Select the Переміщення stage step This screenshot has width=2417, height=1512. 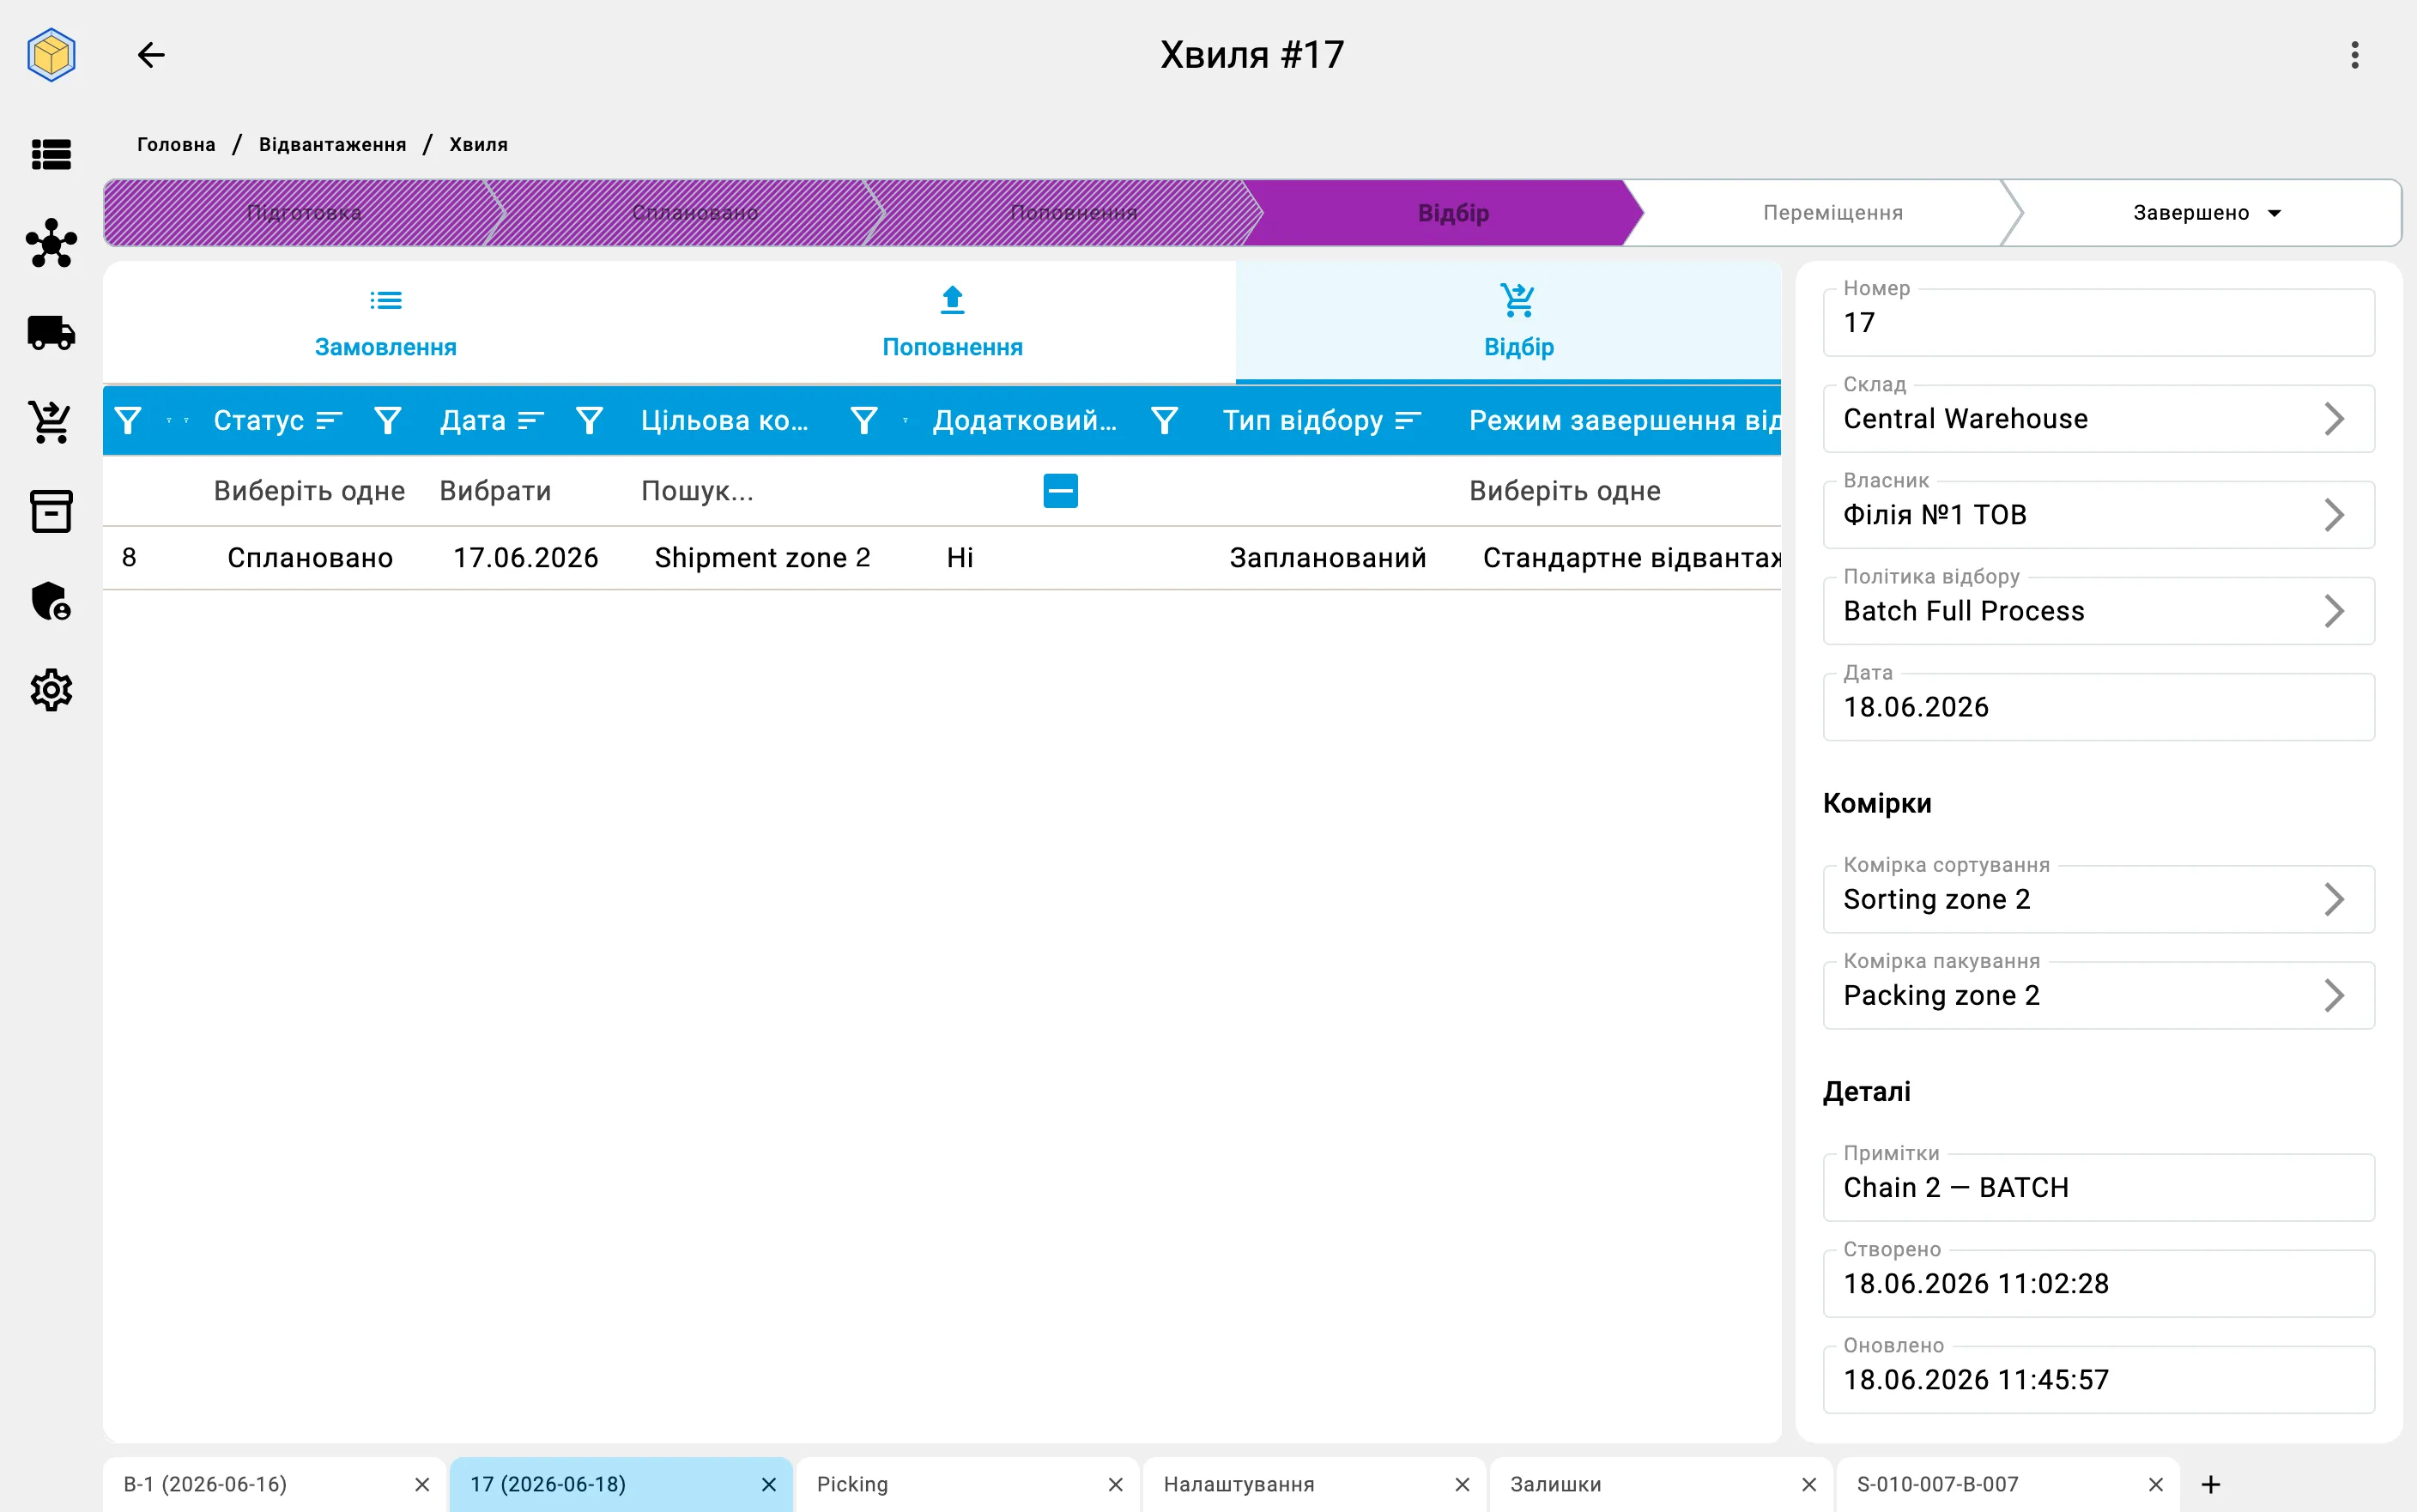coord(1832,213)
